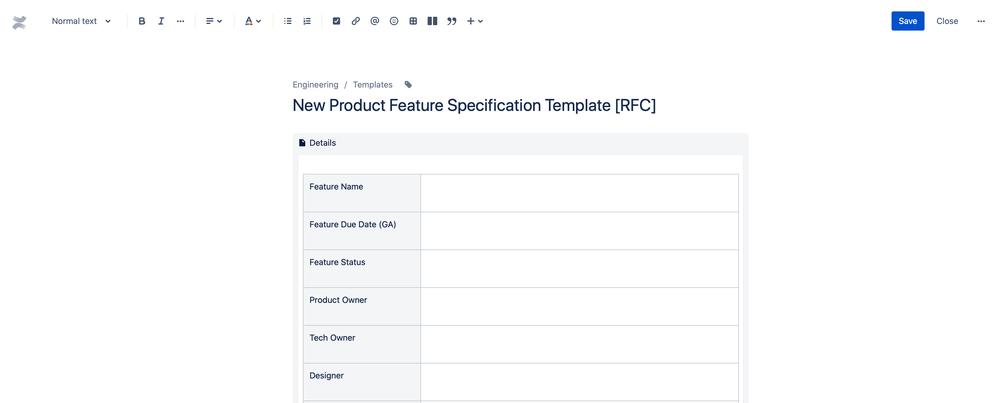Insert a table

(413, 21)
